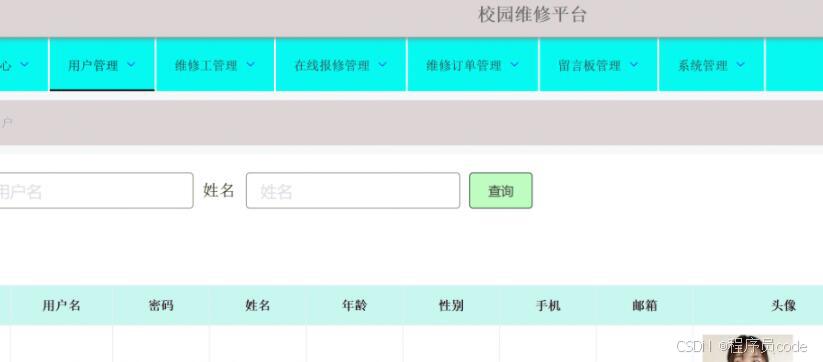
Task: Open the 留言板管理 menu
Action: click(598, 65)
